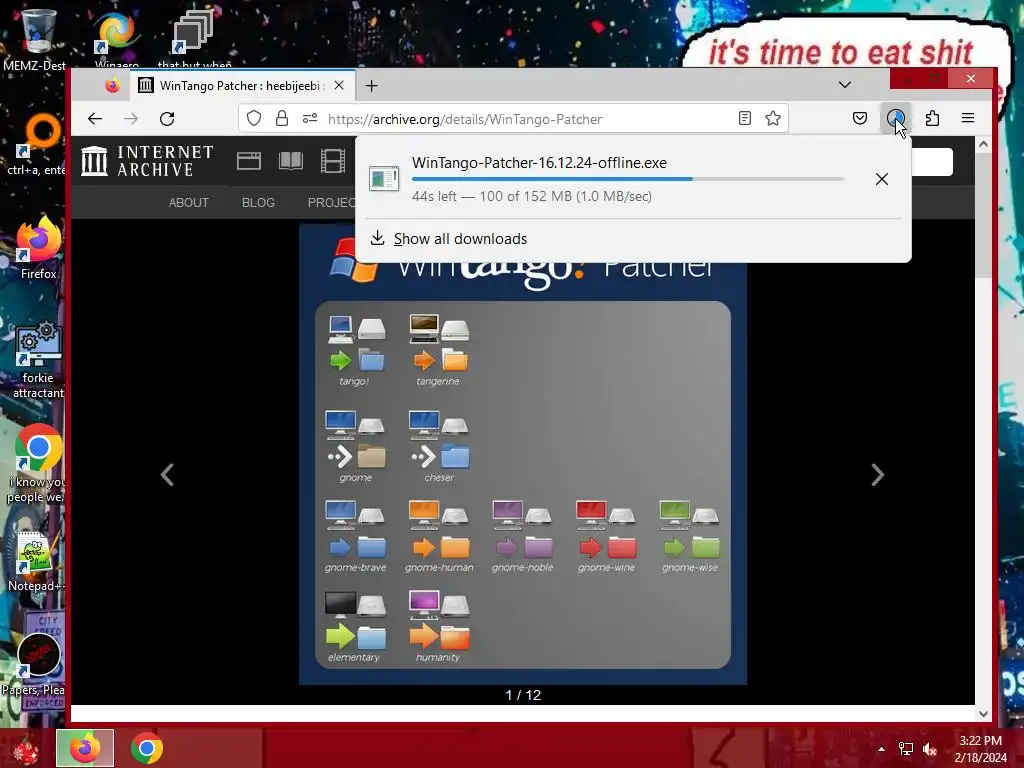Click the network tray icon

(906, 749)
